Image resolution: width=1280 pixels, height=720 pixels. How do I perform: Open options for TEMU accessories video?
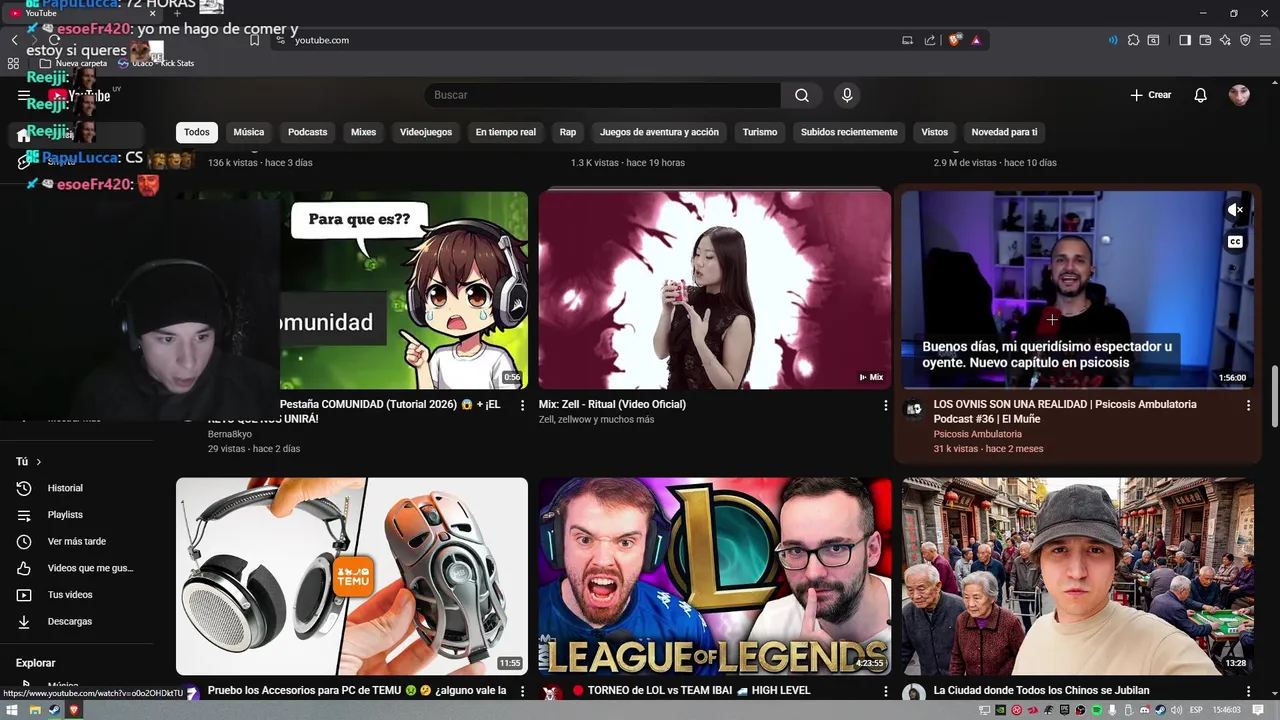522,691
